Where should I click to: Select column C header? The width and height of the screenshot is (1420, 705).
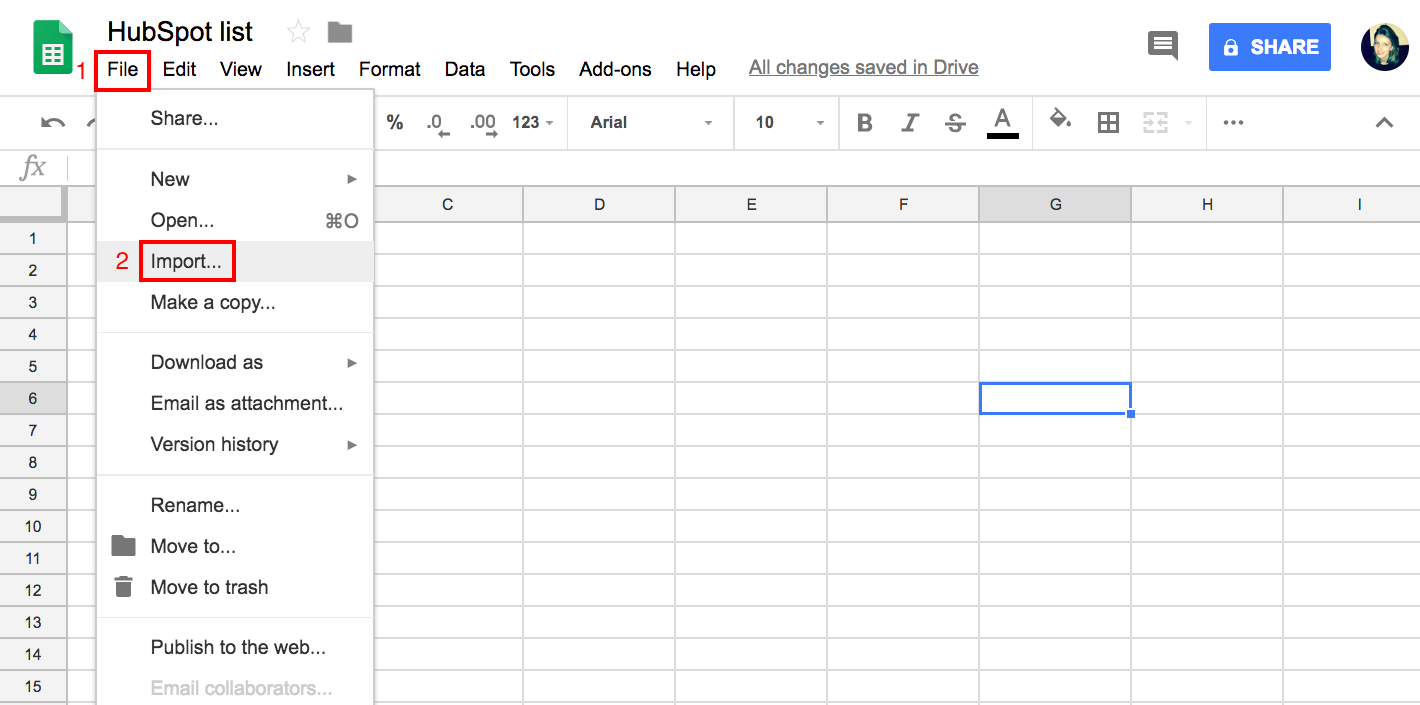[447, 204]
